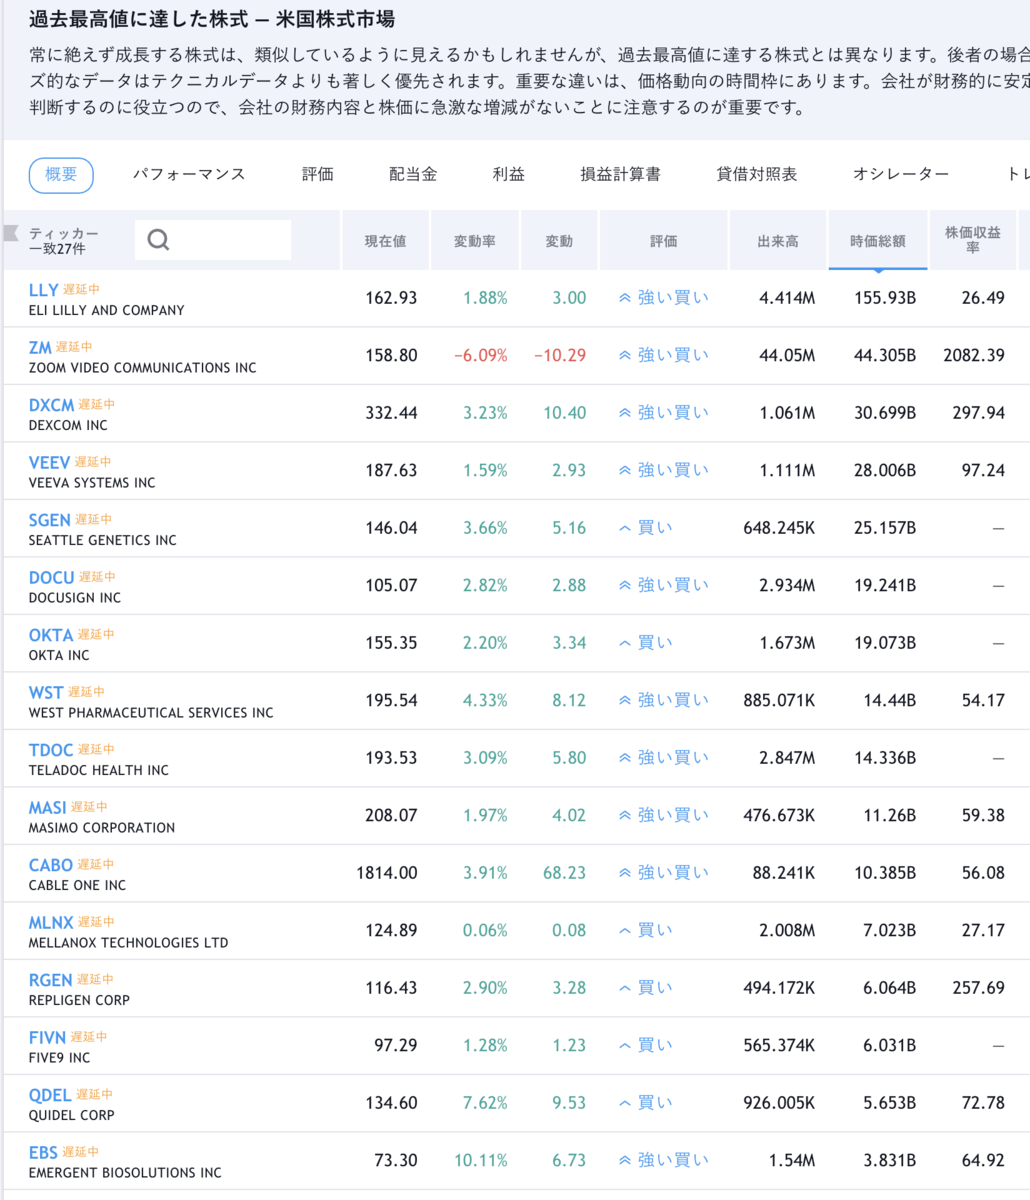This screenshot has width=1030, height=1200.
Task: Open the オシレーター tab
Action: [x=901, y=174]
